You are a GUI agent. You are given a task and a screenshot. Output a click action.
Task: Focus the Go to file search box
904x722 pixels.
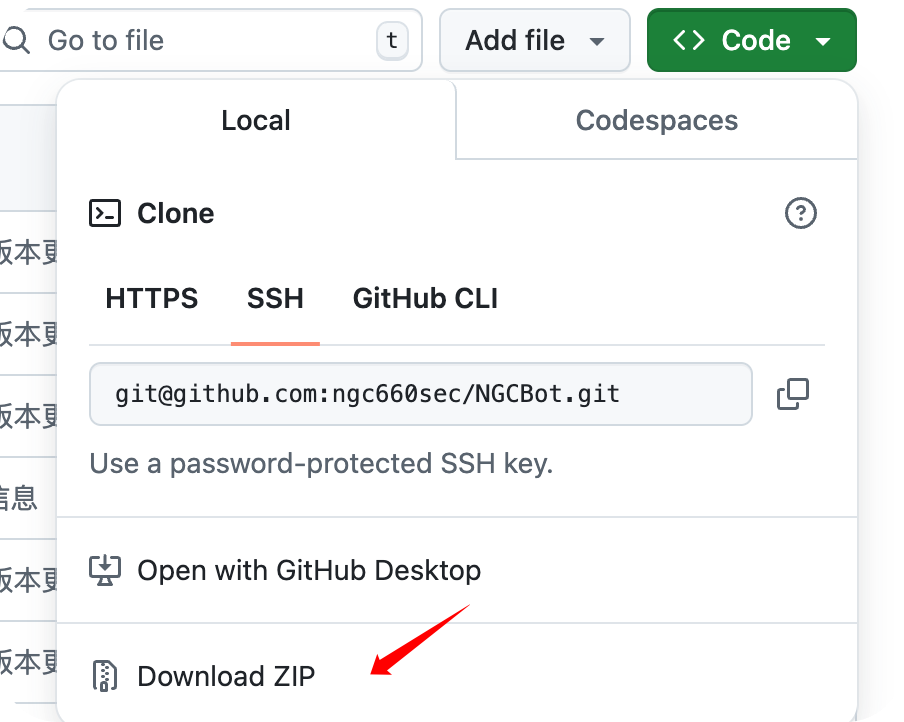coord(211,40)
